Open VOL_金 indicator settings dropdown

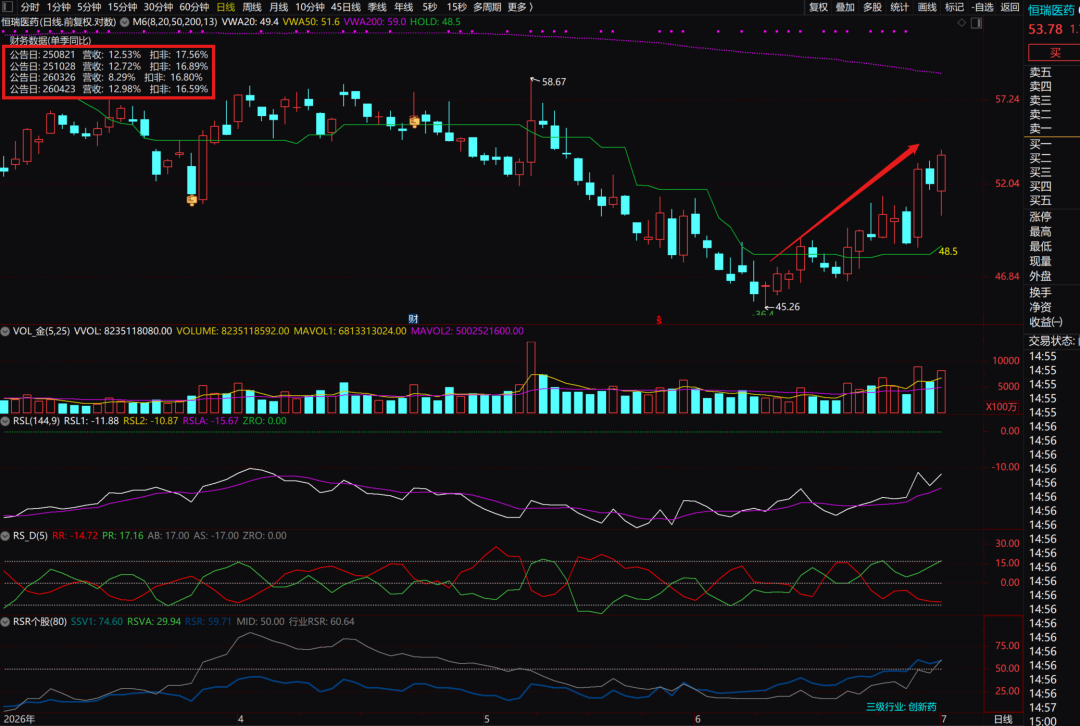tap(6, 331)
